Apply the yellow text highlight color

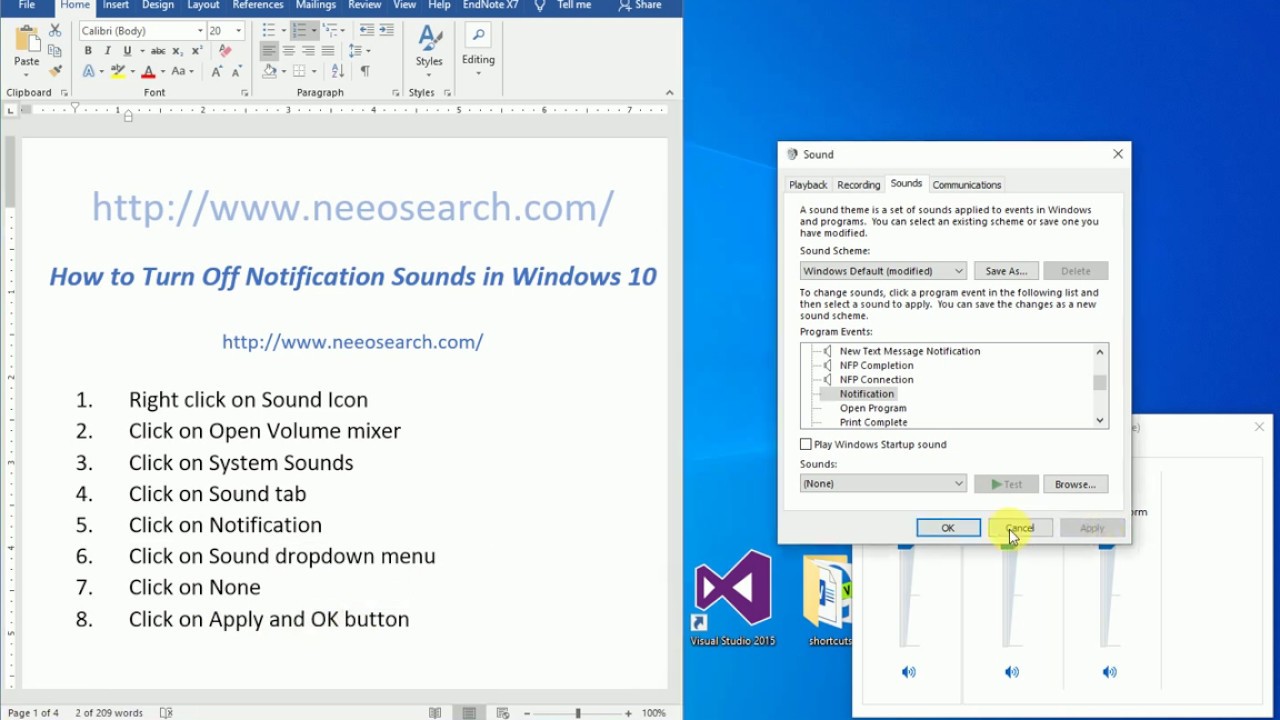(x=118, y=71)
